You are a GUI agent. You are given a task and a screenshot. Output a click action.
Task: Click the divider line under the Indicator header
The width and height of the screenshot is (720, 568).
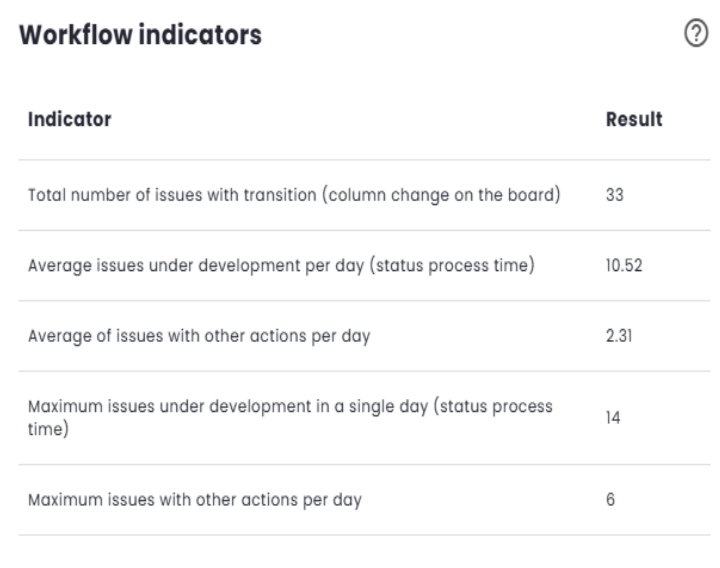[364, 160]
